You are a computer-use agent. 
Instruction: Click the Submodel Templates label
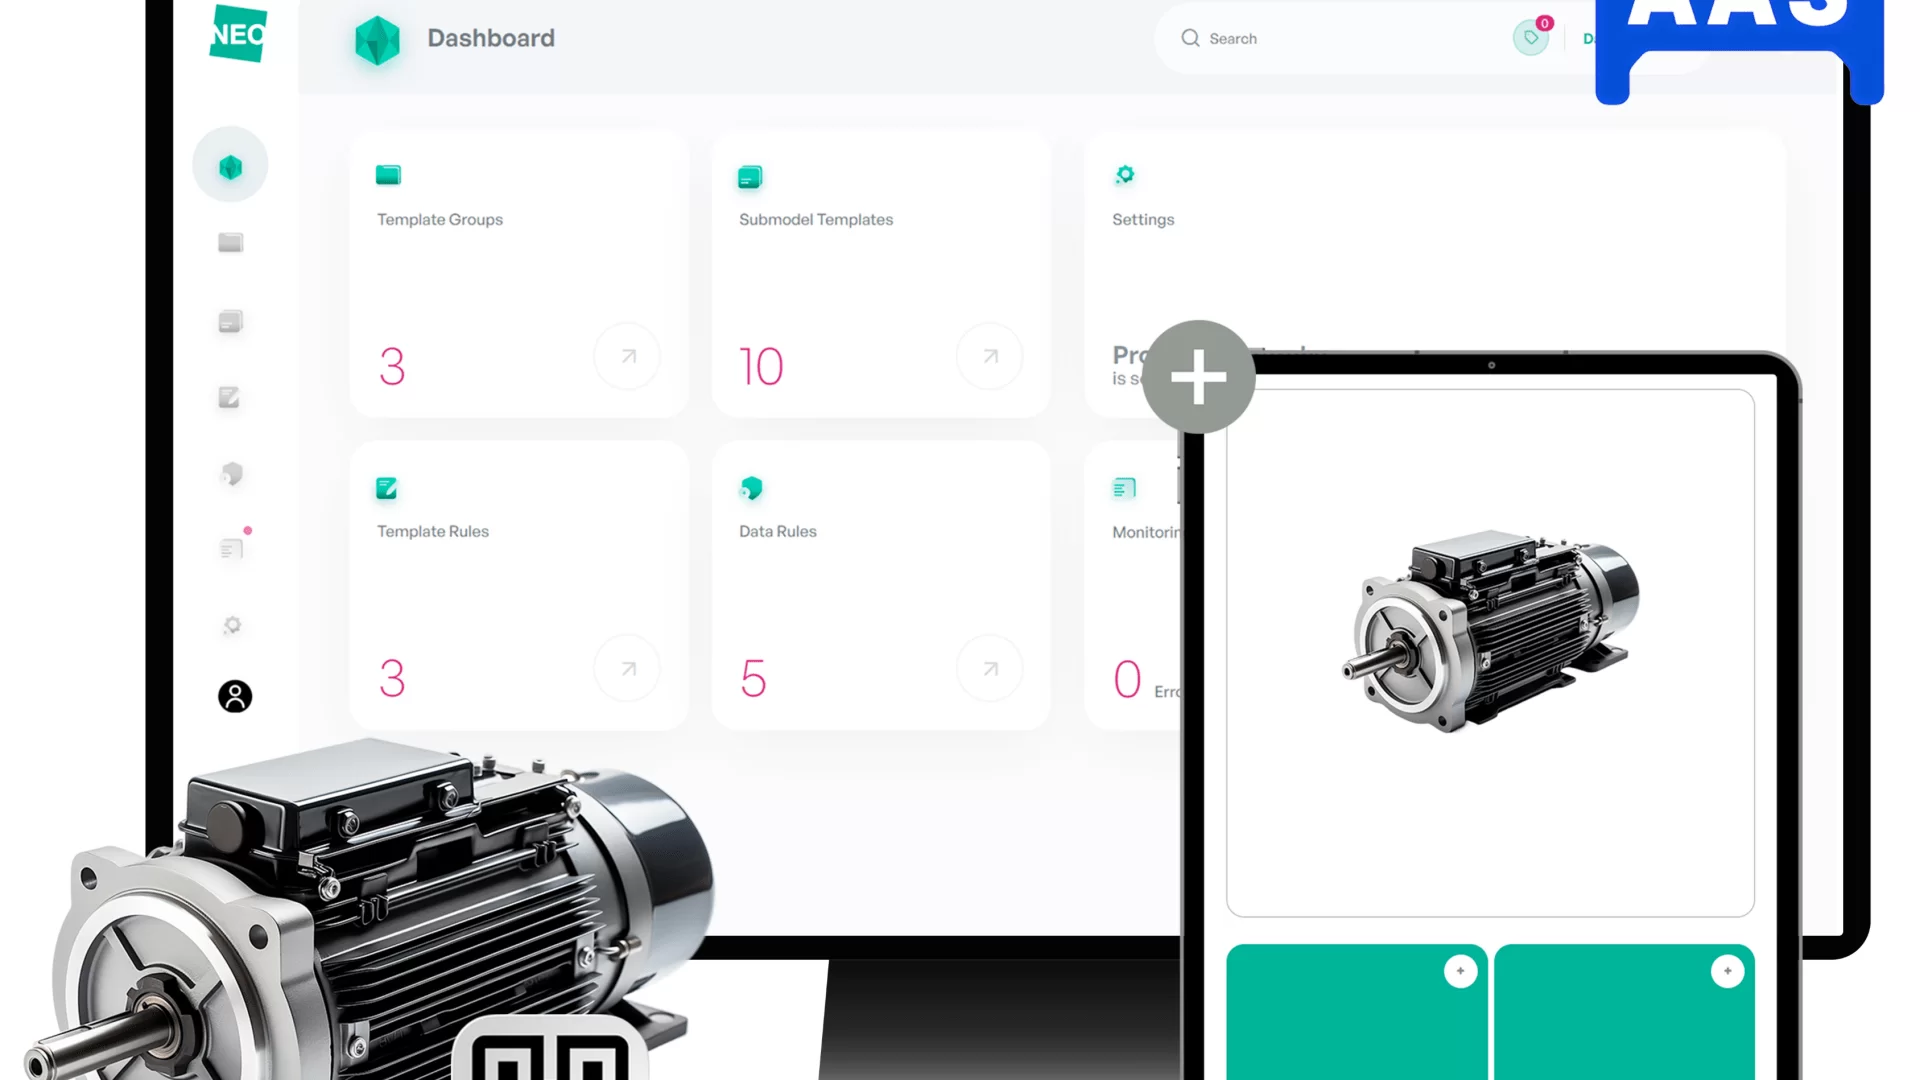click(816, 219)
